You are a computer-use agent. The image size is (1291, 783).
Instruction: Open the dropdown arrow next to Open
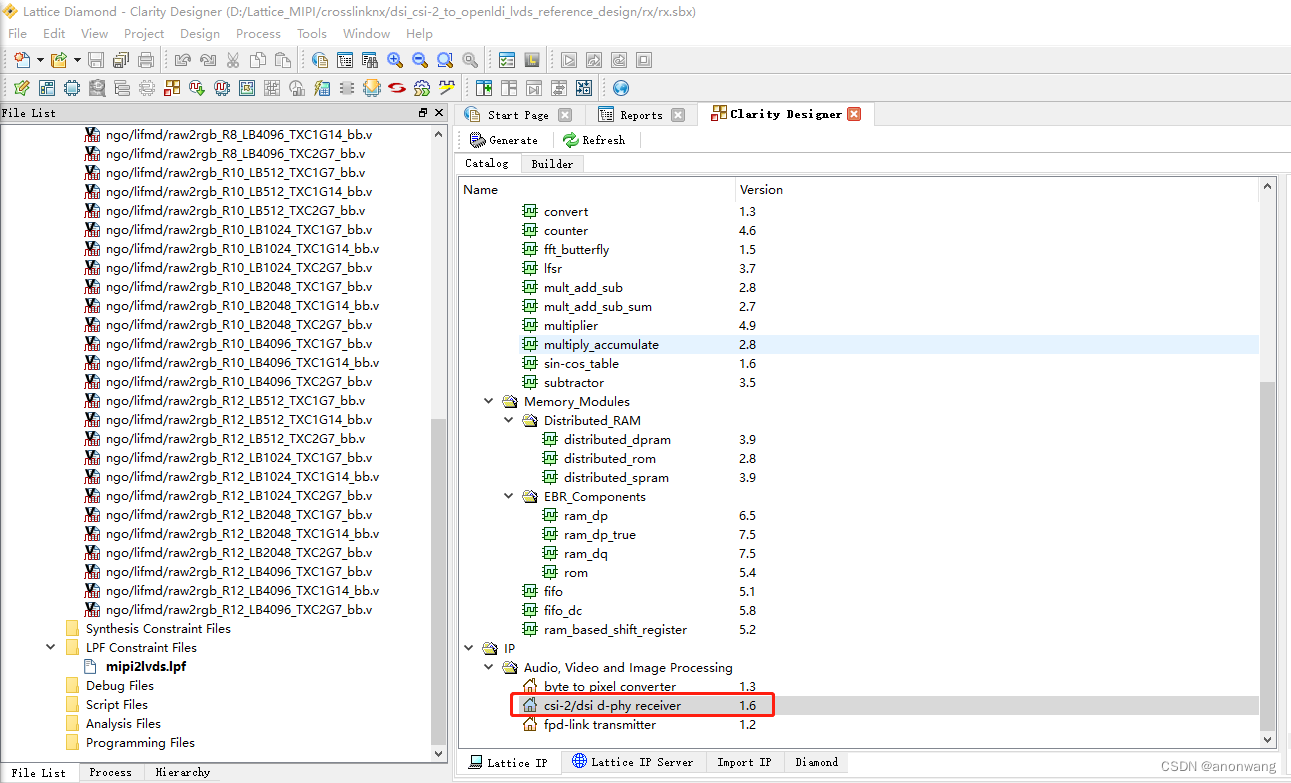77,60
